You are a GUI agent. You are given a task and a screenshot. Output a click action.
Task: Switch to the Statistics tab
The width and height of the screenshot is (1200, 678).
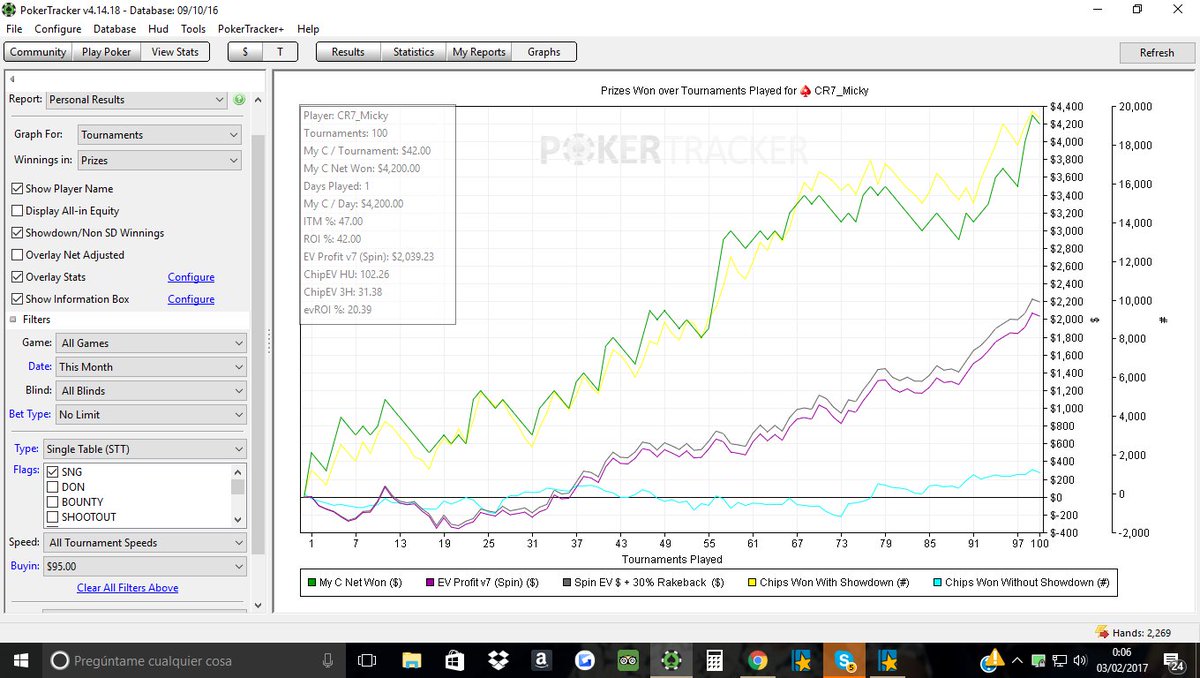pos(413,52)
